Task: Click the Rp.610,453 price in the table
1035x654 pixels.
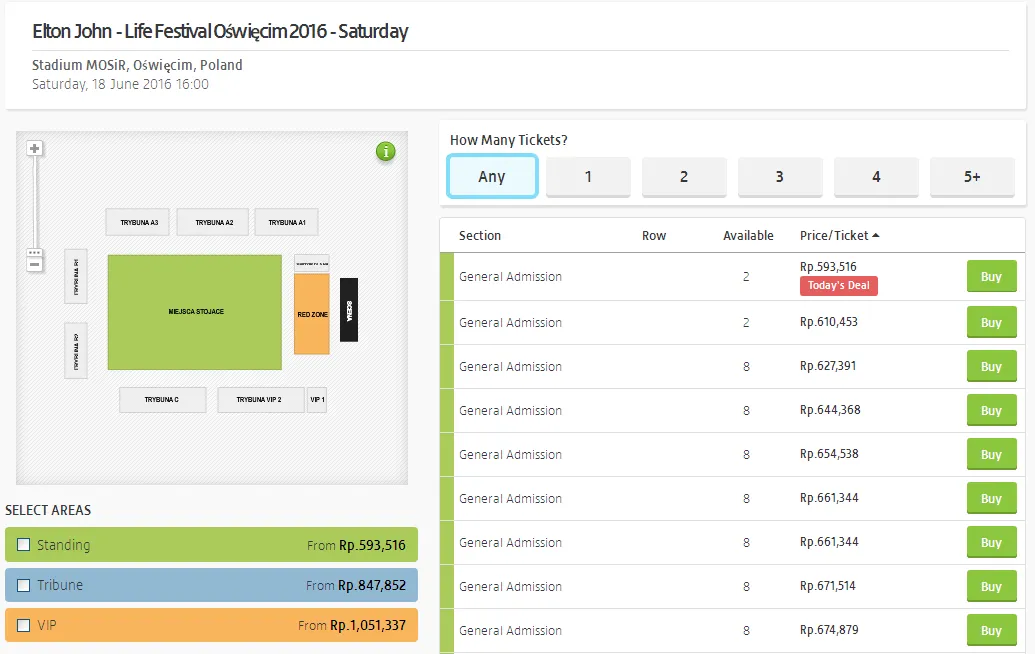Action: coord(829,322)
